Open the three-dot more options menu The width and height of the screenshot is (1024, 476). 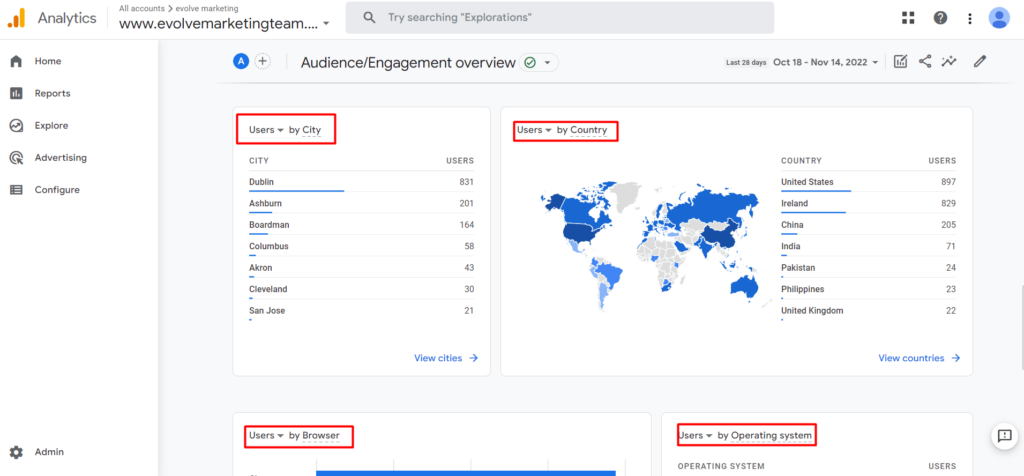click(x=970, y=18)
